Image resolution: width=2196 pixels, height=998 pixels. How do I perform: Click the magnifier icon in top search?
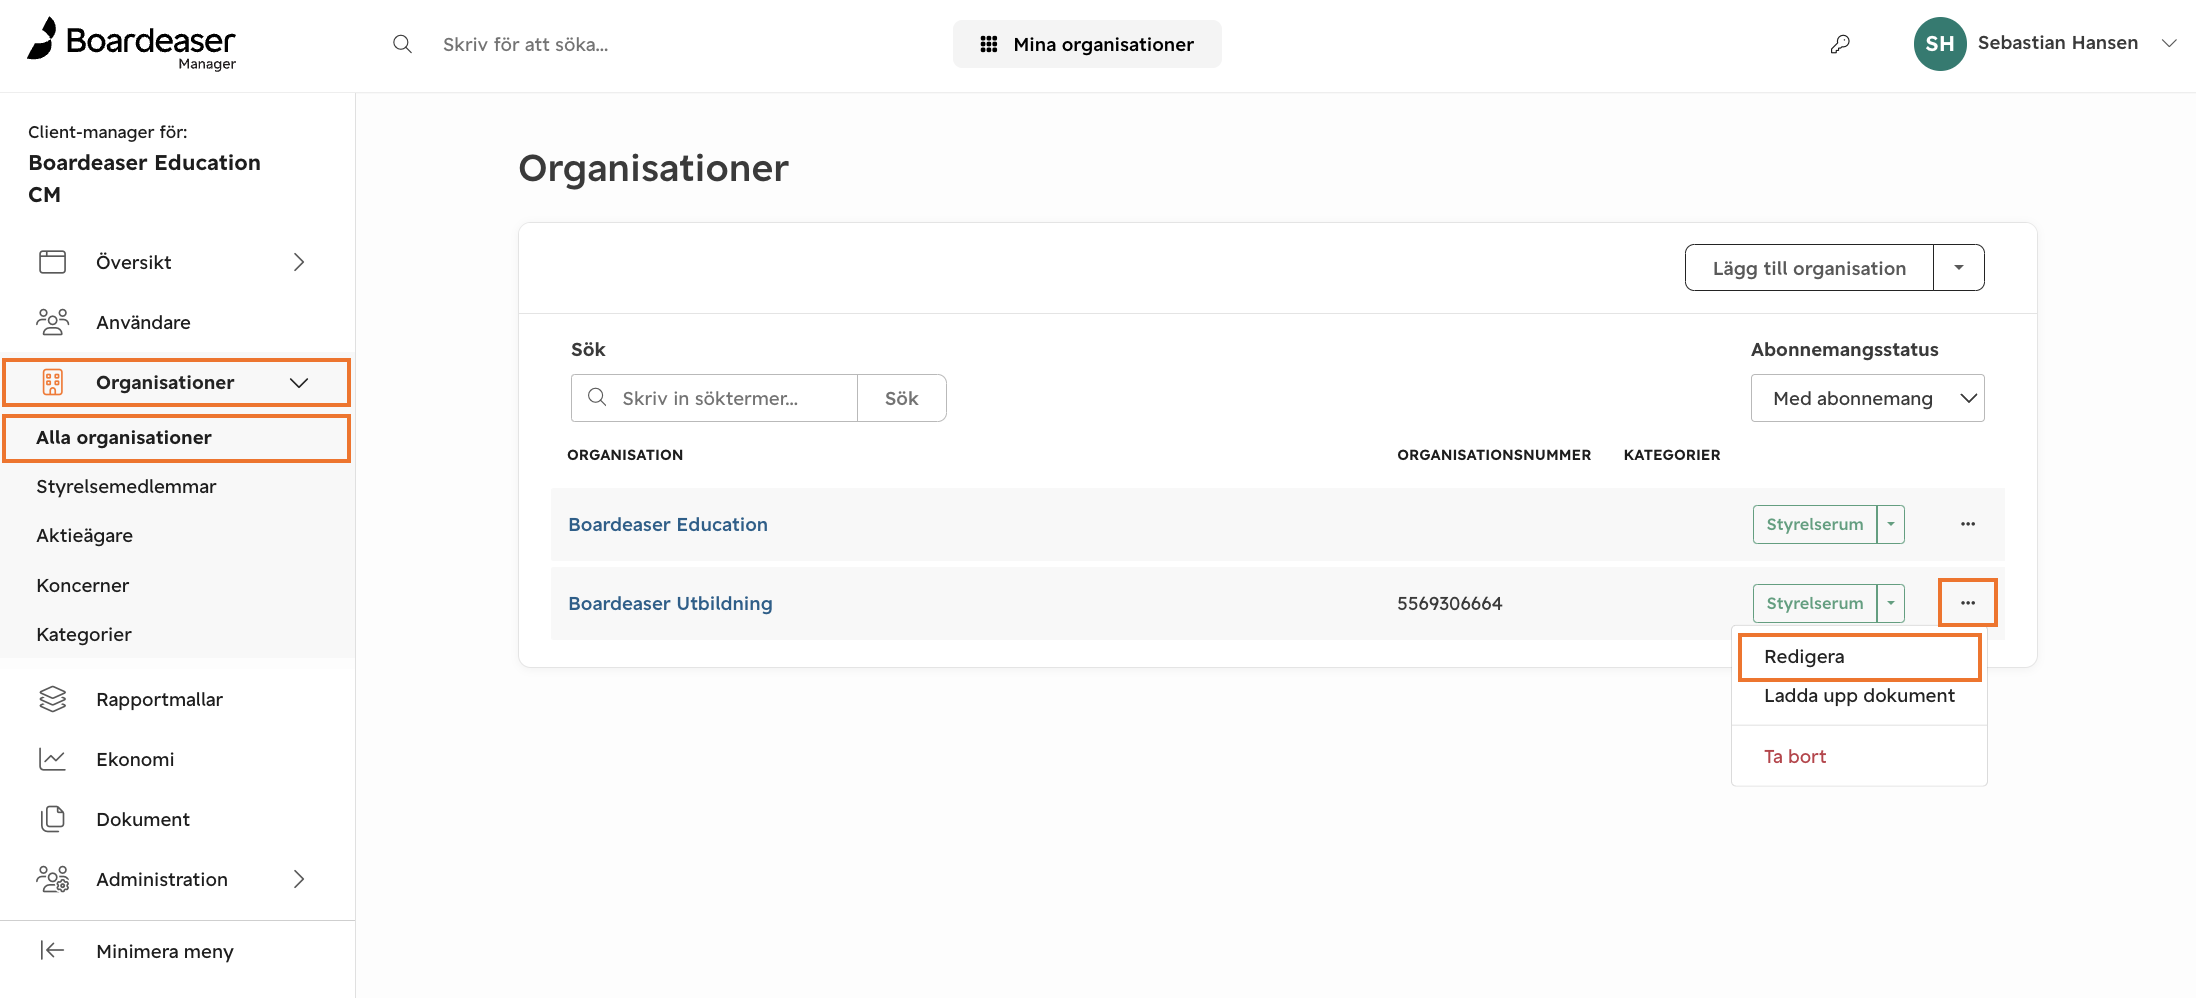[x=402, y=44]
